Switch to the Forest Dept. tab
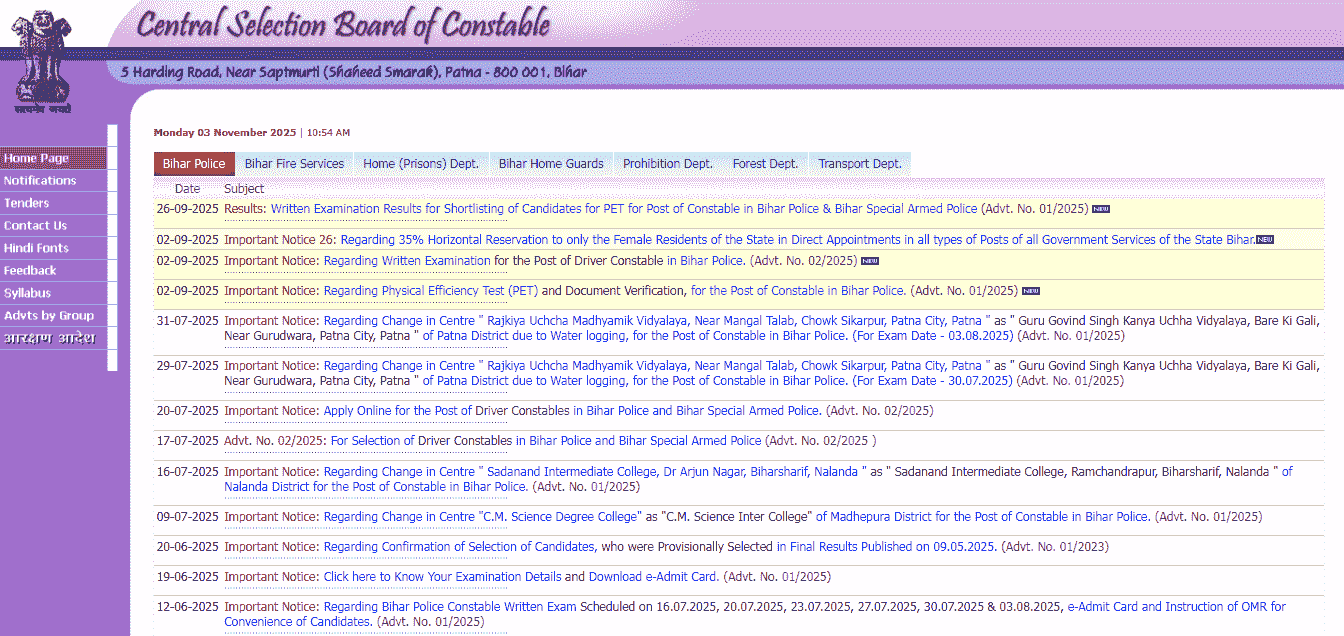The height and width of the screenshot is (636, 1344). [x=765, y=164]
